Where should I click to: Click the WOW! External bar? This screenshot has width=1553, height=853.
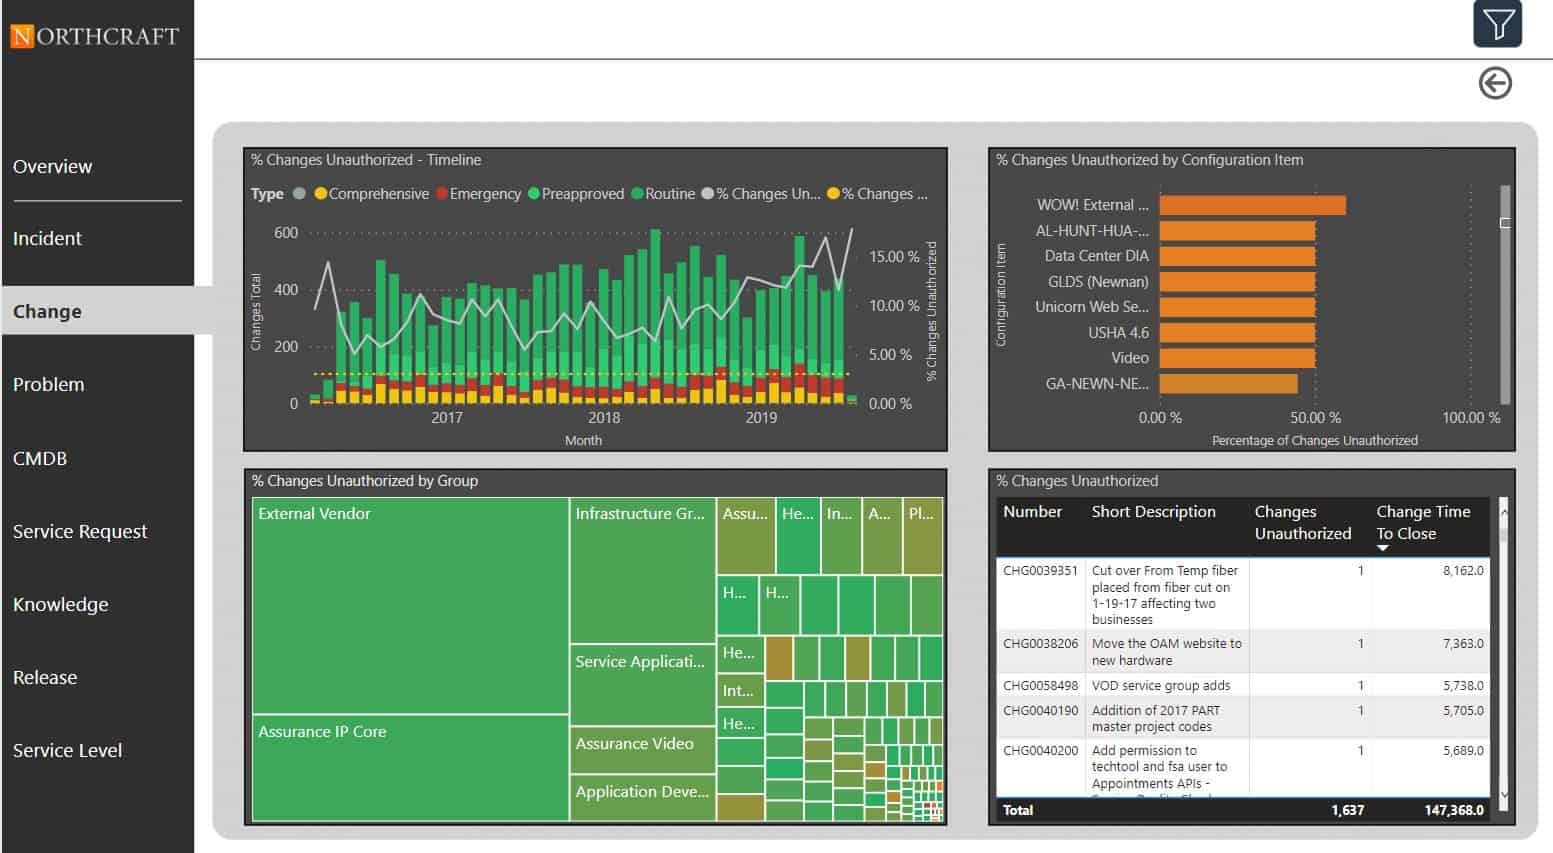click(1252, 205)
